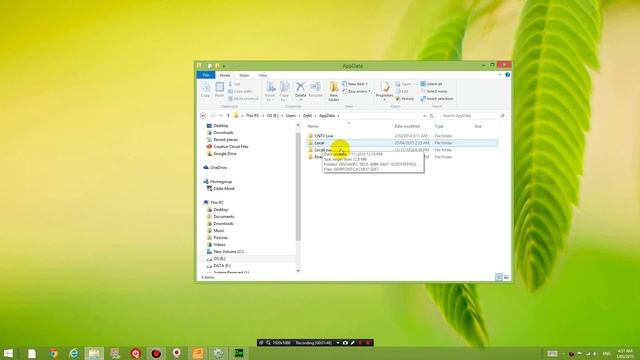Click 'Users' in the address bar path

pyautogui.click(x=291, y=116)
